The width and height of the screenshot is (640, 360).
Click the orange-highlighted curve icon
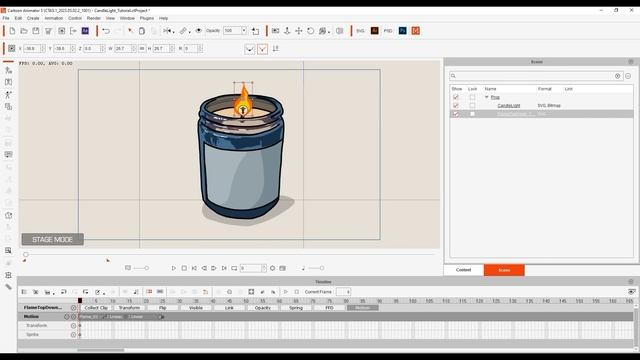tap(262, 49)
